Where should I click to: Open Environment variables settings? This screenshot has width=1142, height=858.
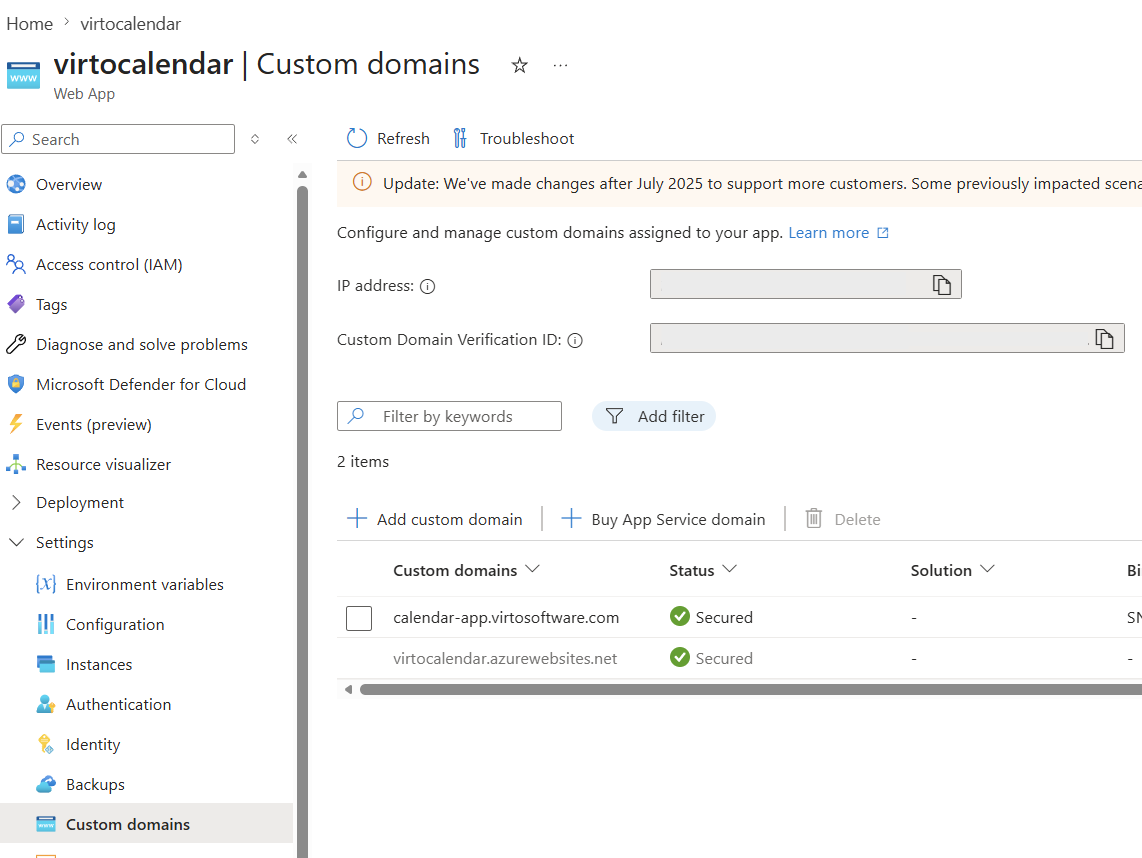point(146,584)
